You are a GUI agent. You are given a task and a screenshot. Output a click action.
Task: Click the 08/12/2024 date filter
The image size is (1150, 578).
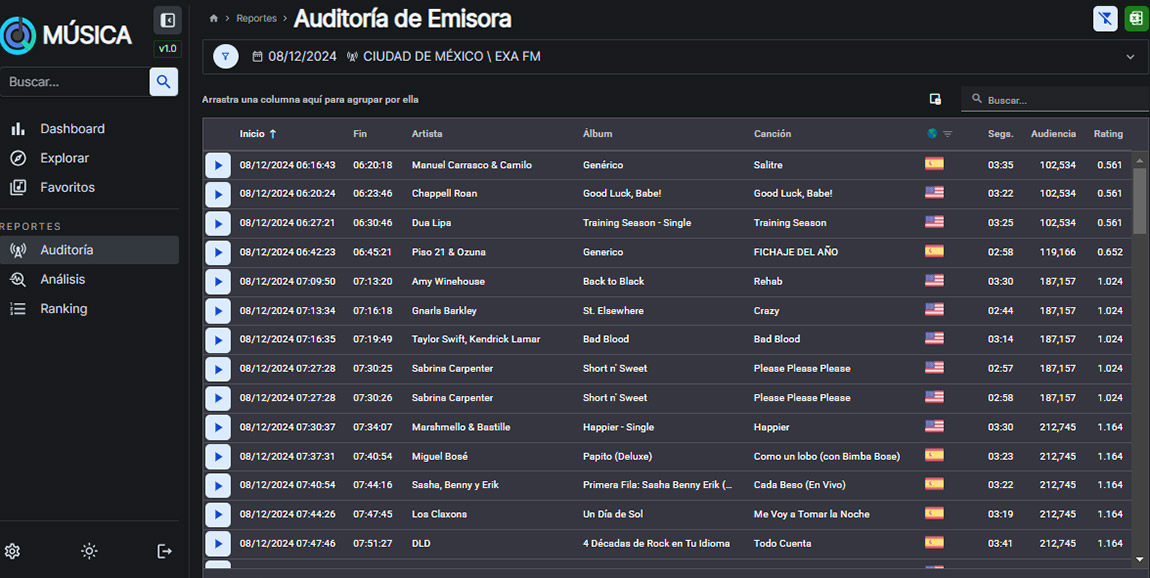(x=295, y=56)
